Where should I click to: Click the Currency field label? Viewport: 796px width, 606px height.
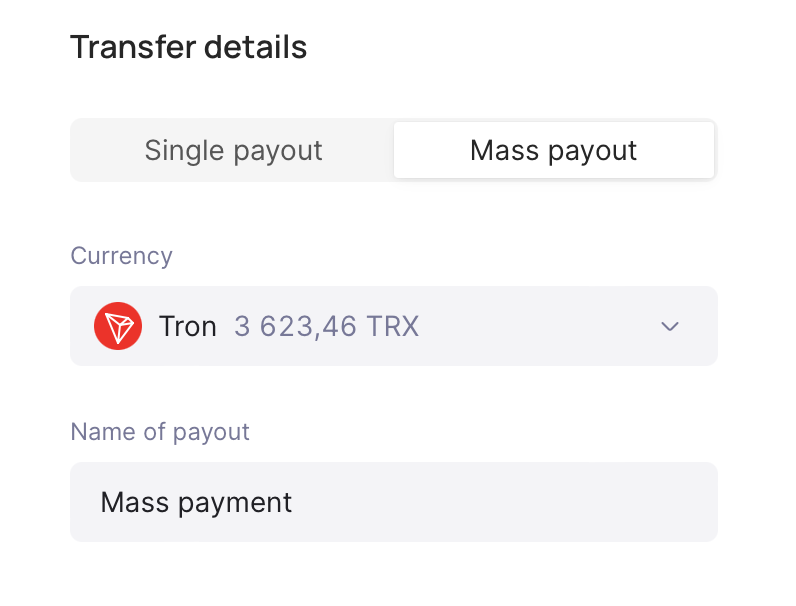tap(121, 256)
